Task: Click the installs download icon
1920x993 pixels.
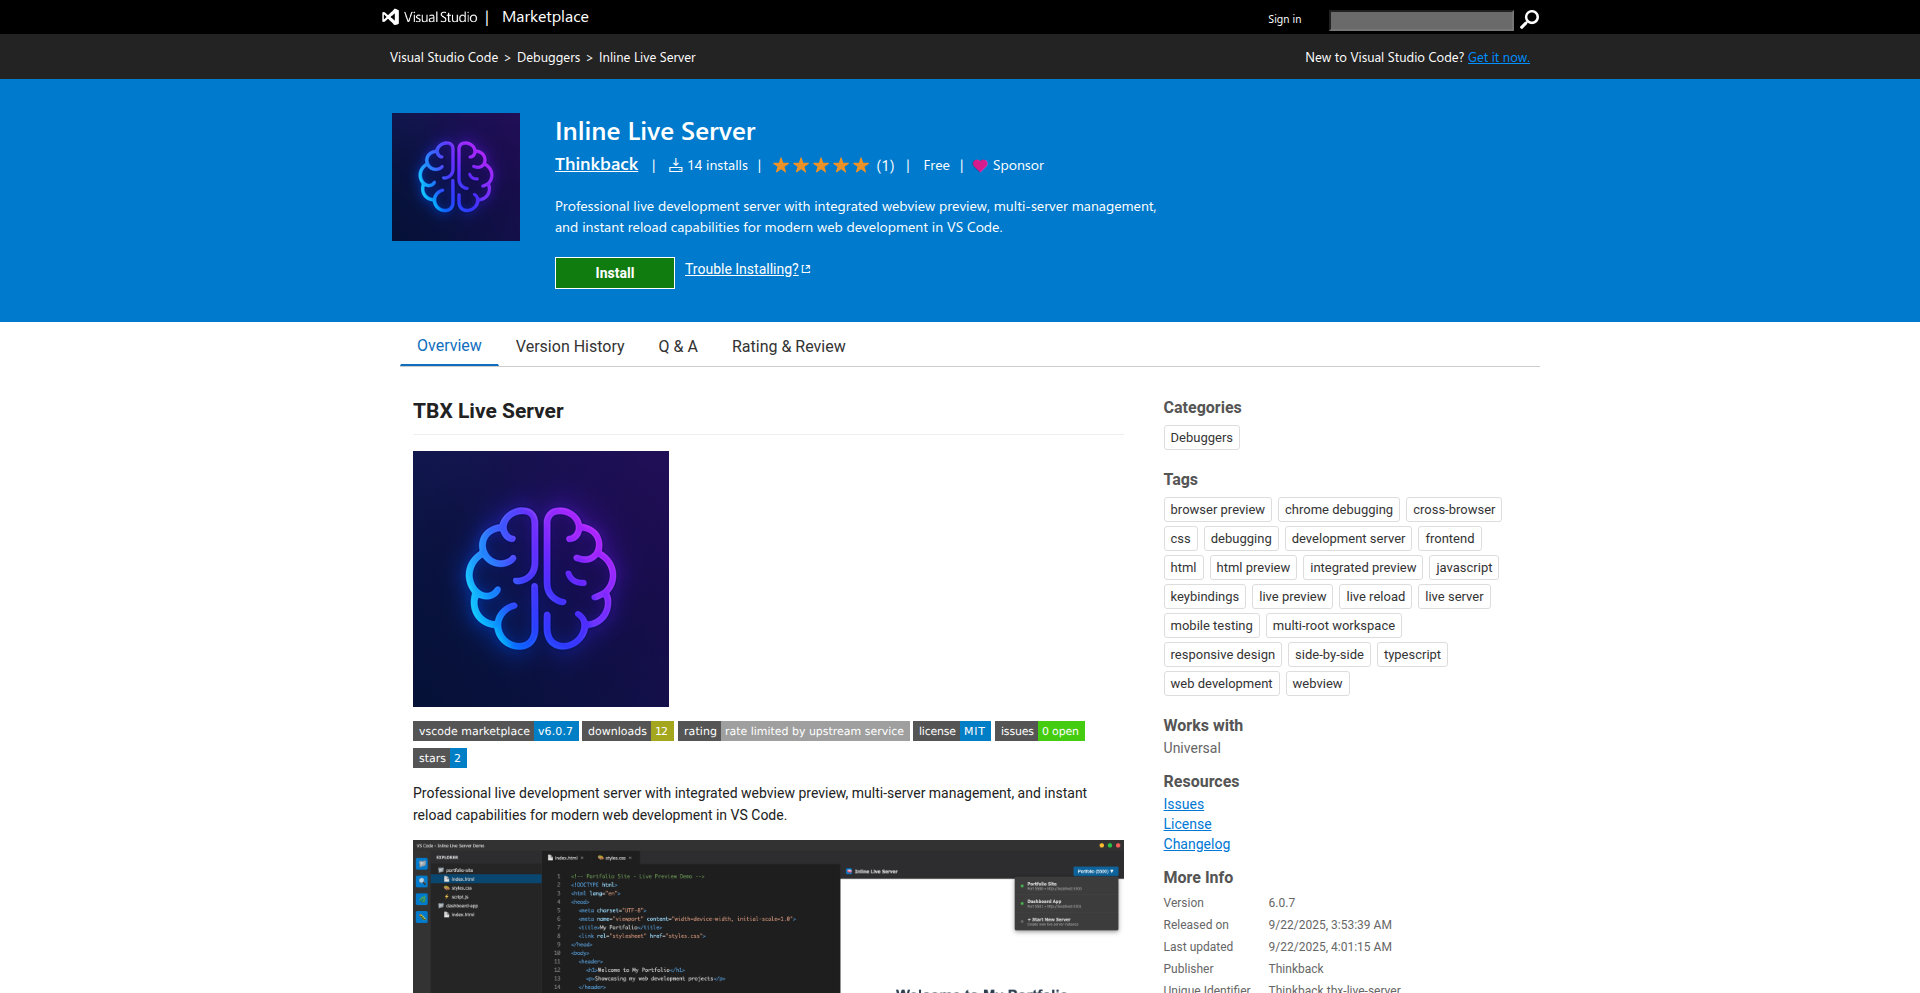Action: pyautogui.click(x=676, y=165)
